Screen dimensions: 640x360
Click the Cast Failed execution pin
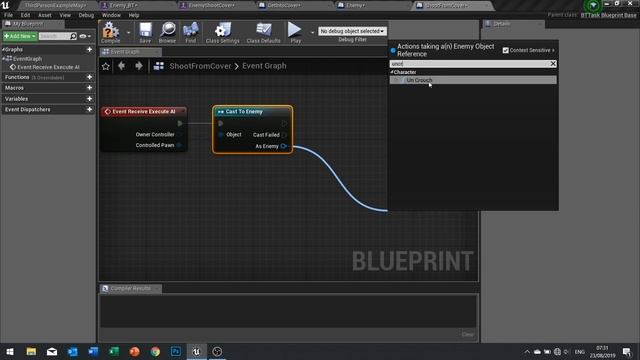284,135
